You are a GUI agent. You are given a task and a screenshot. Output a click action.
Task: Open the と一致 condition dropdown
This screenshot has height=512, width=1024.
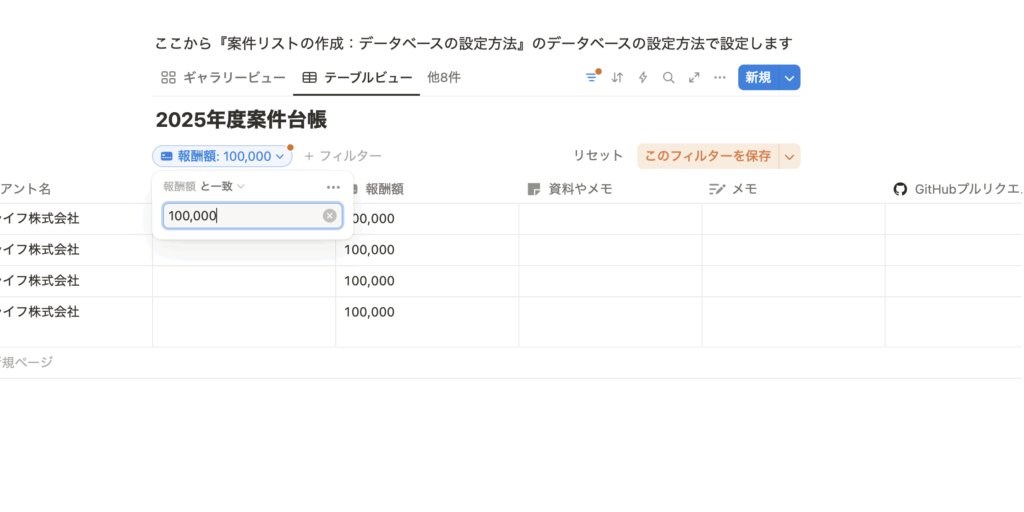pyautogui.click(x=223, y=186)
